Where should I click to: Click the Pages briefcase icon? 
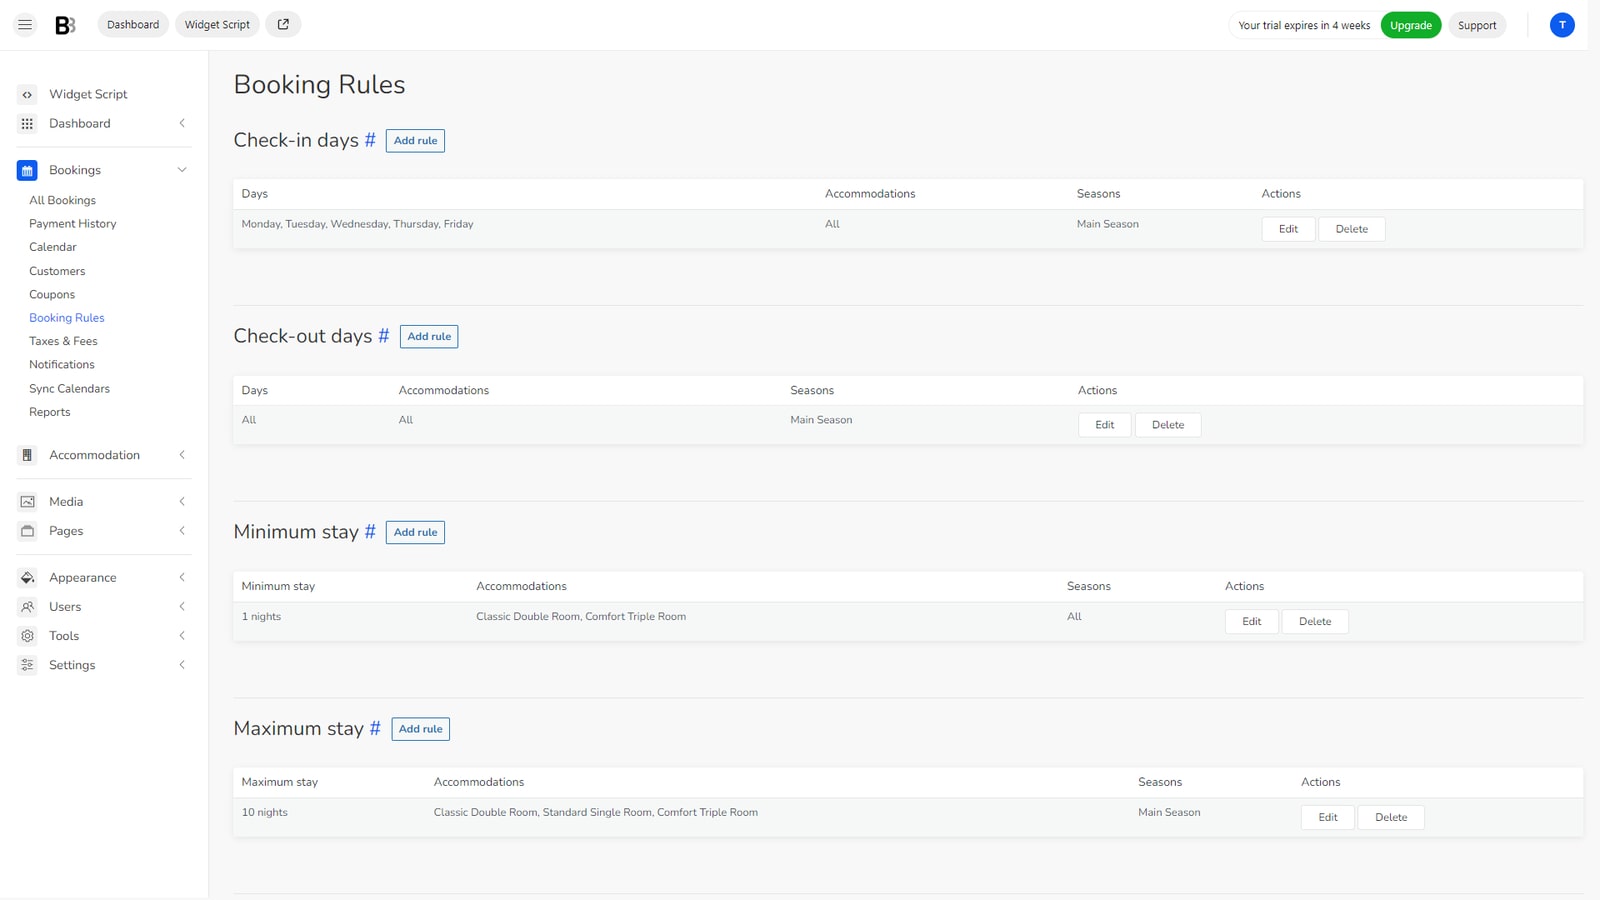(x=26, y=530)
